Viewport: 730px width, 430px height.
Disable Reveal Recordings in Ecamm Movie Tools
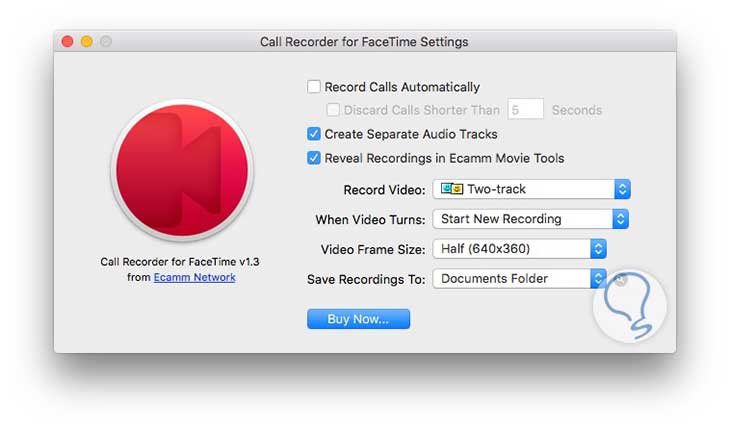[314, 158]
